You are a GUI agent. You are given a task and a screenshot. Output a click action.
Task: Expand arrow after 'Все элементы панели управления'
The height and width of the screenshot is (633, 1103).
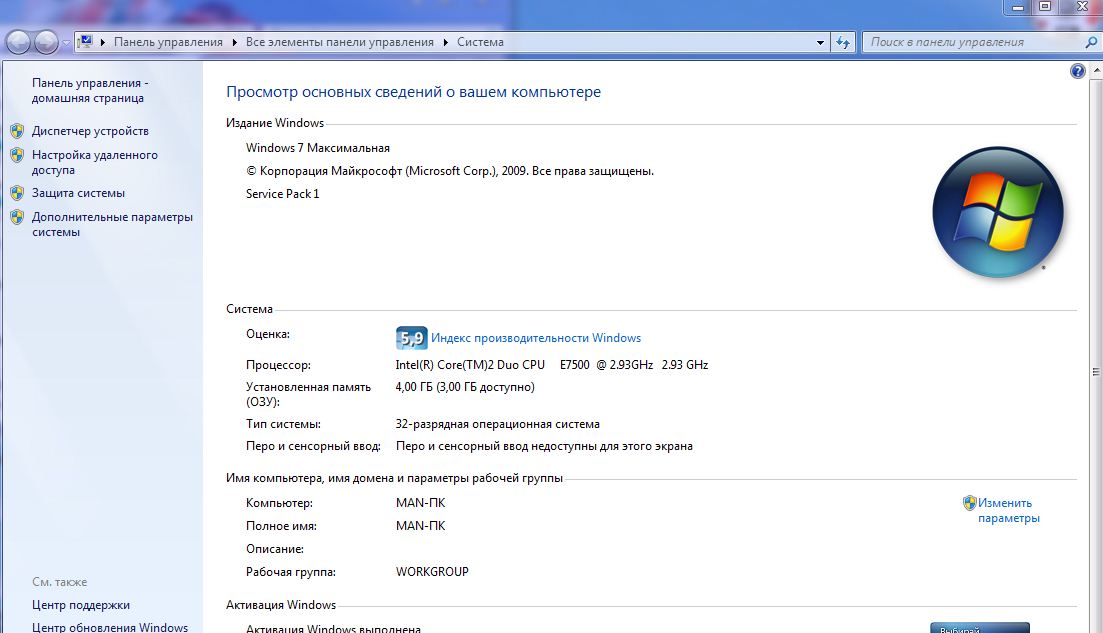pos(446,42)
